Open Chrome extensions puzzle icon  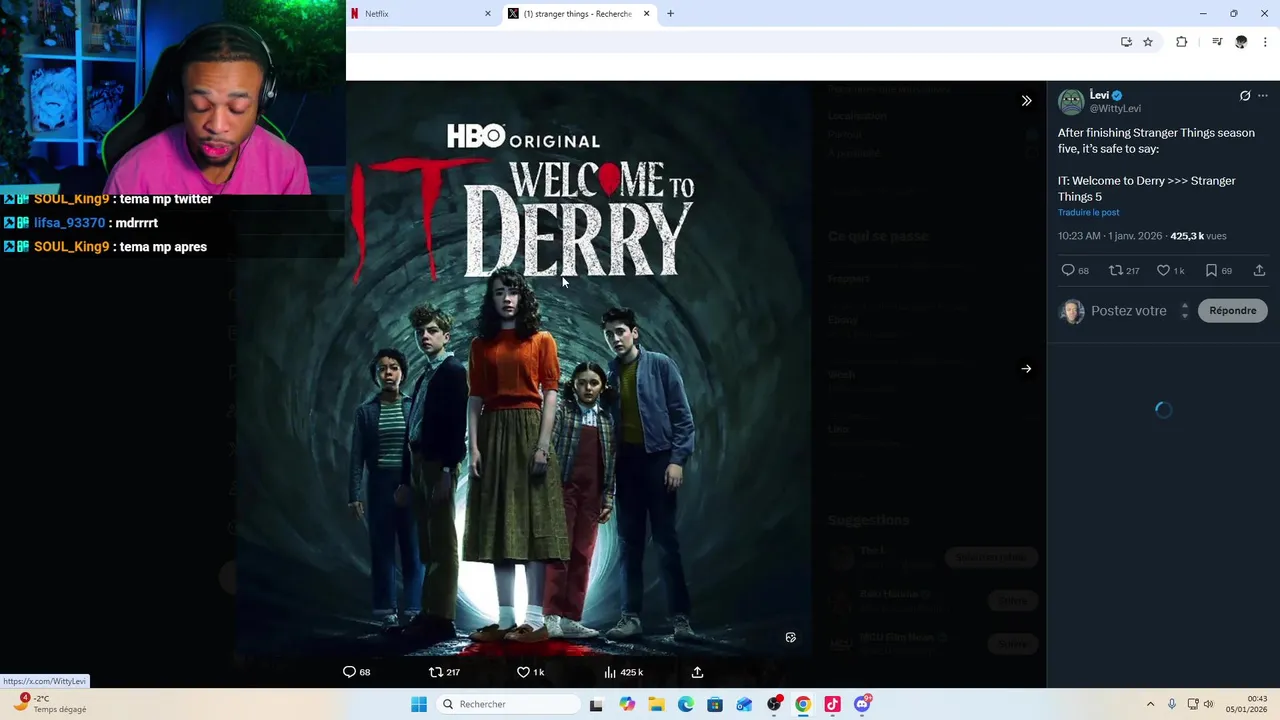pyautogui.click(x=1181, y=42)
